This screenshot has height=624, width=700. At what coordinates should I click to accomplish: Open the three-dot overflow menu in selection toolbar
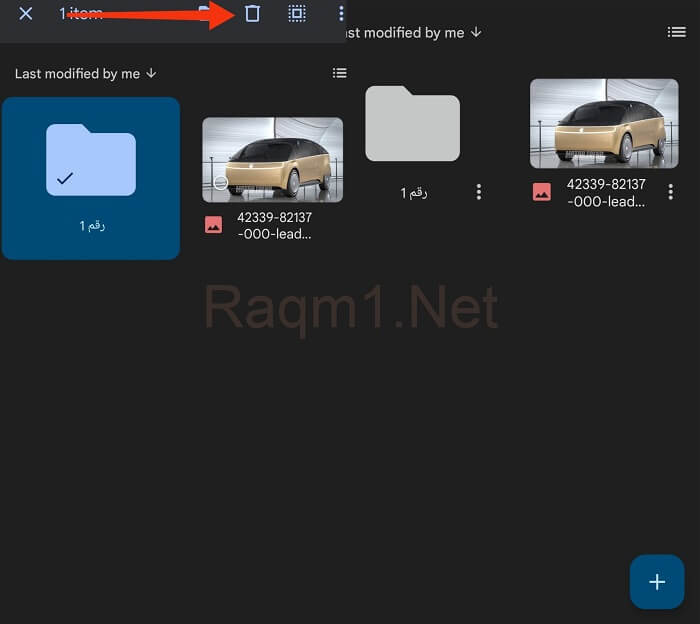pos(341,14)
